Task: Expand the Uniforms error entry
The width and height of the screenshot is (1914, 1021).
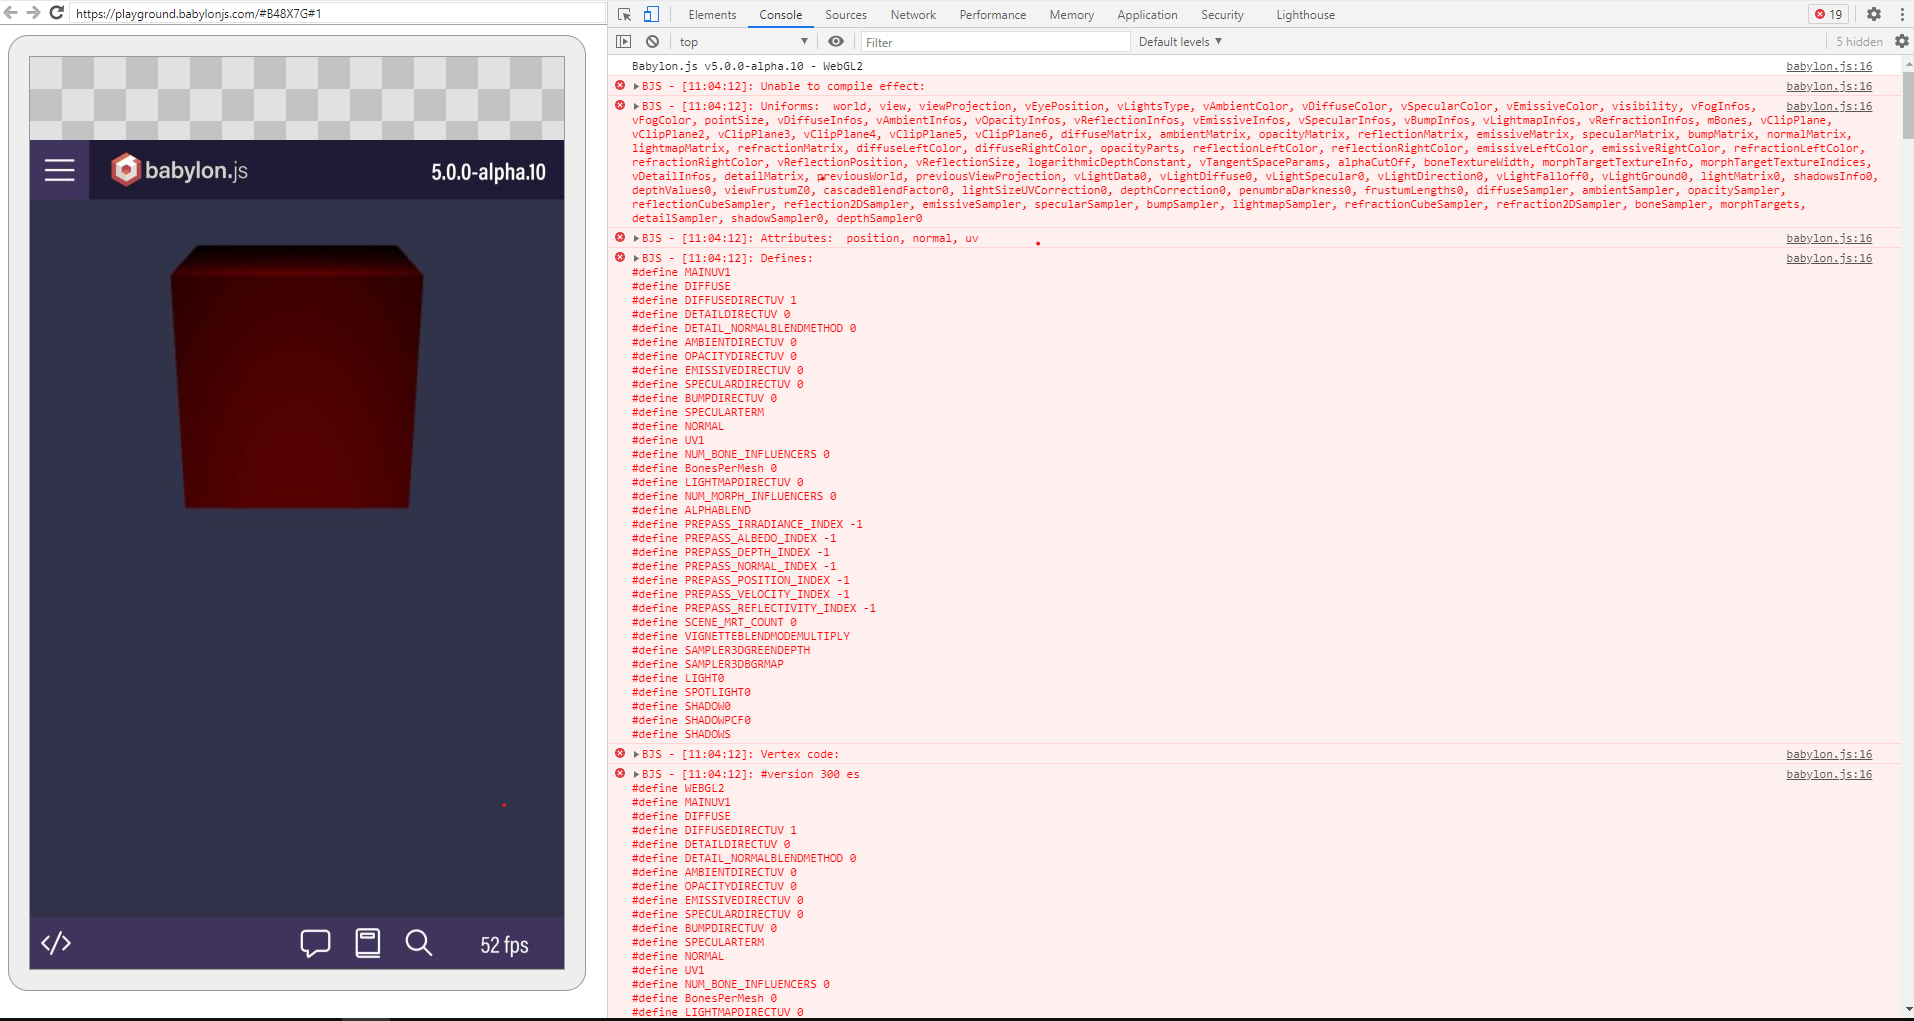Action: pos(636,106)
